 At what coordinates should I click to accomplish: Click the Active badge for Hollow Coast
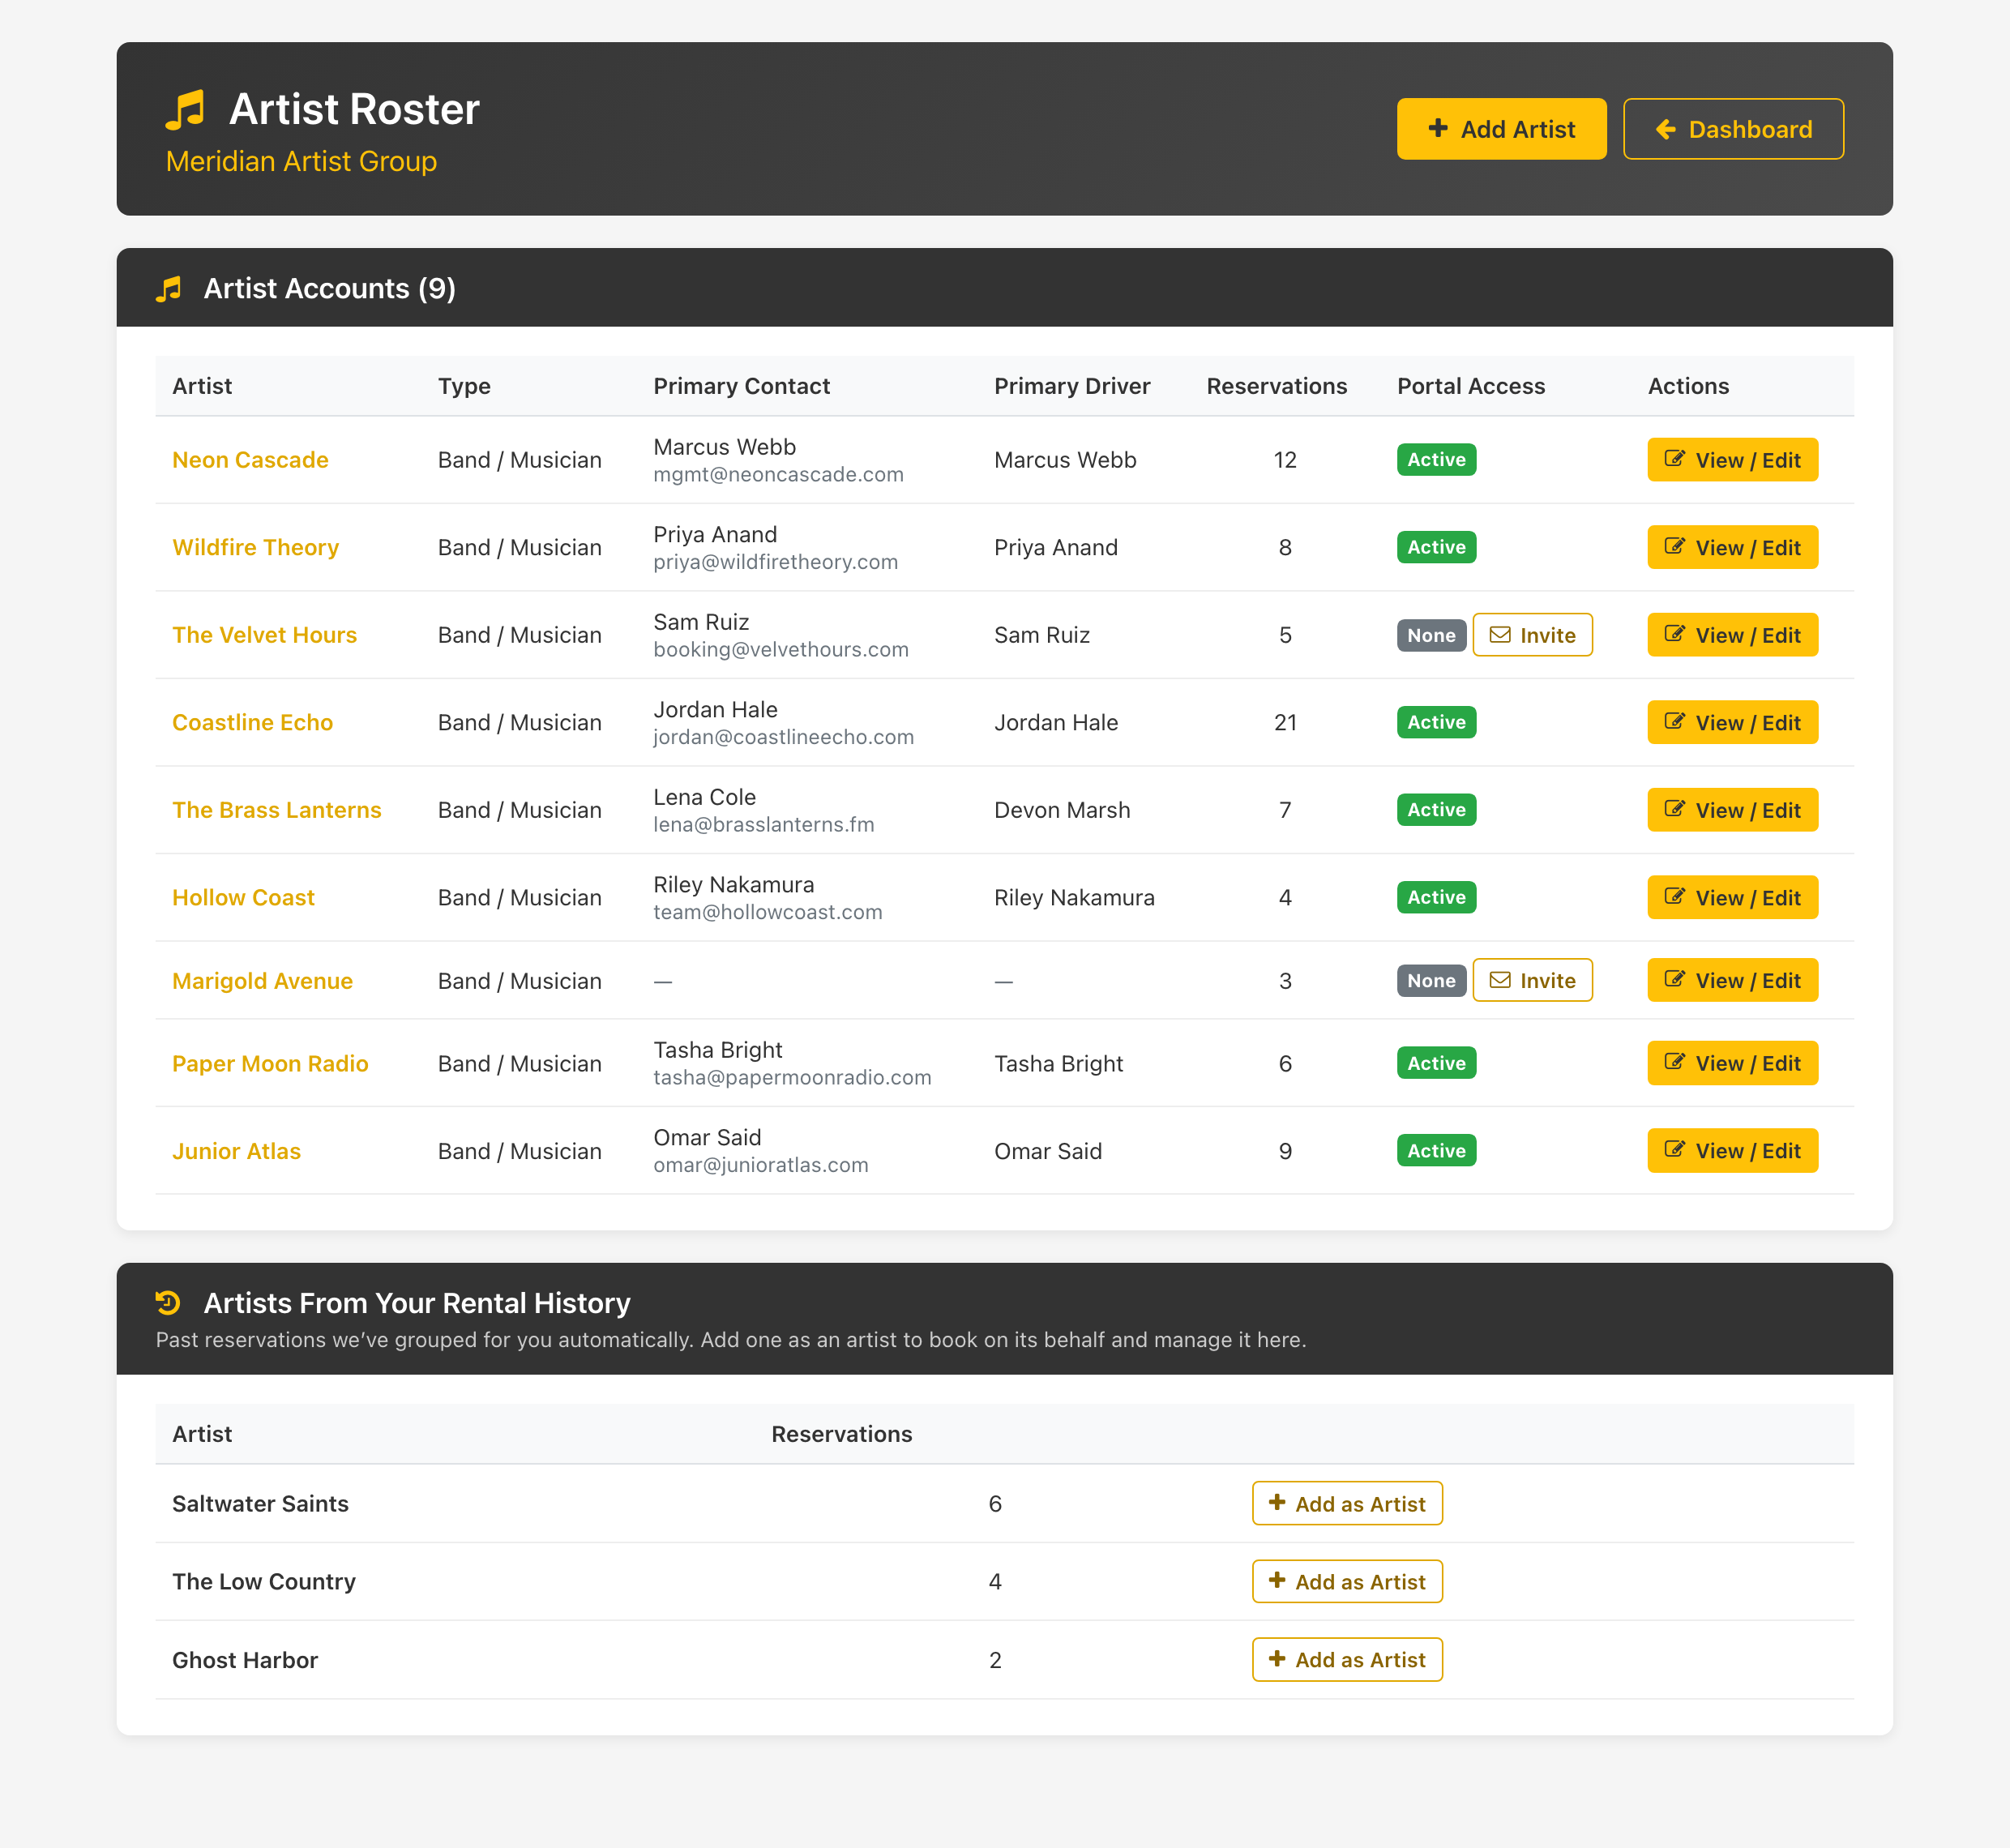click(x=1436, y=897)
